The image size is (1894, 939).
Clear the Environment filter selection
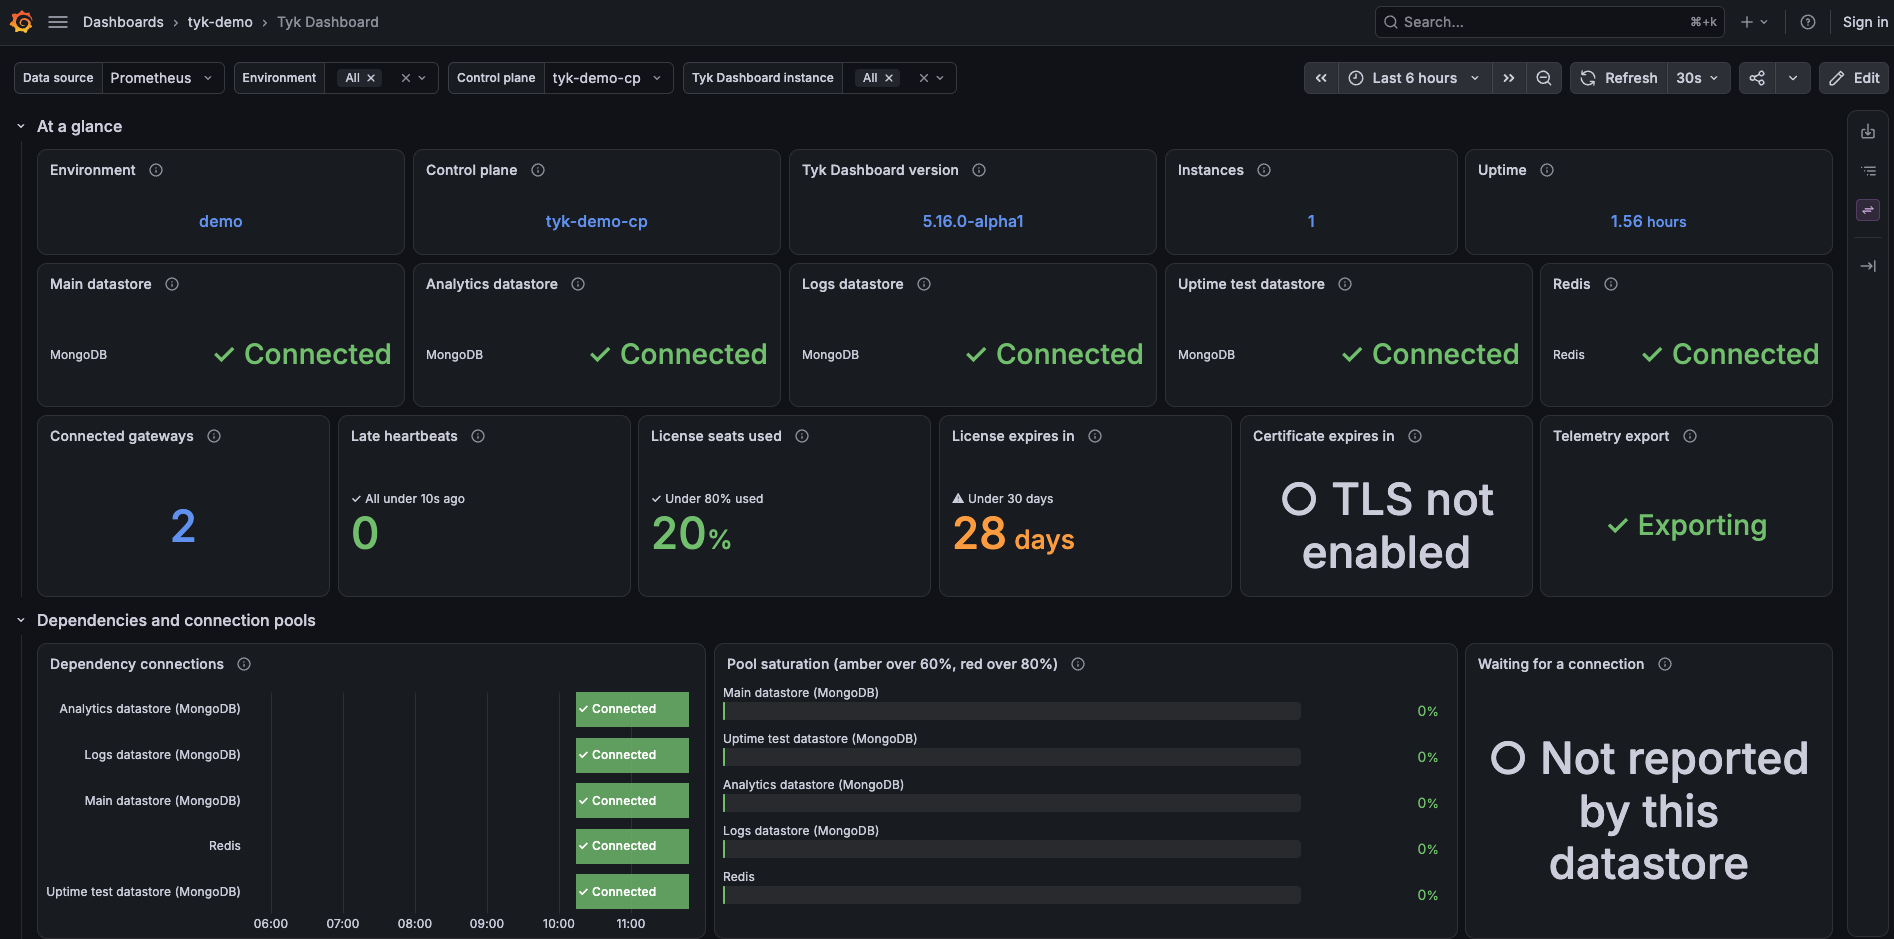coord(406,78)
